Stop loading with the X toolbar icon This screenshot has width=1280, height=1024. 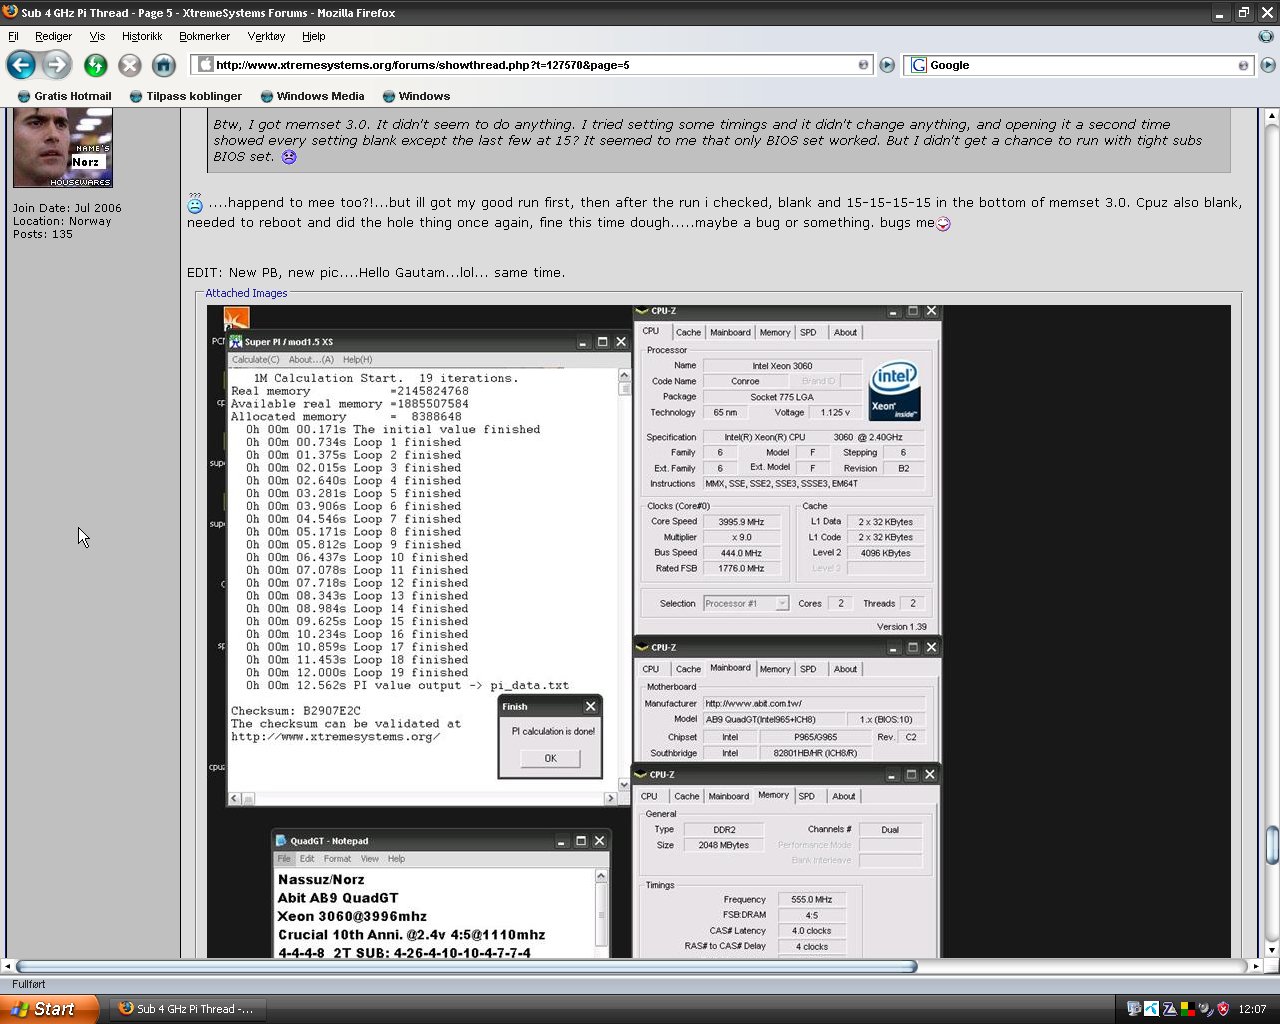(x=130, y=65)
